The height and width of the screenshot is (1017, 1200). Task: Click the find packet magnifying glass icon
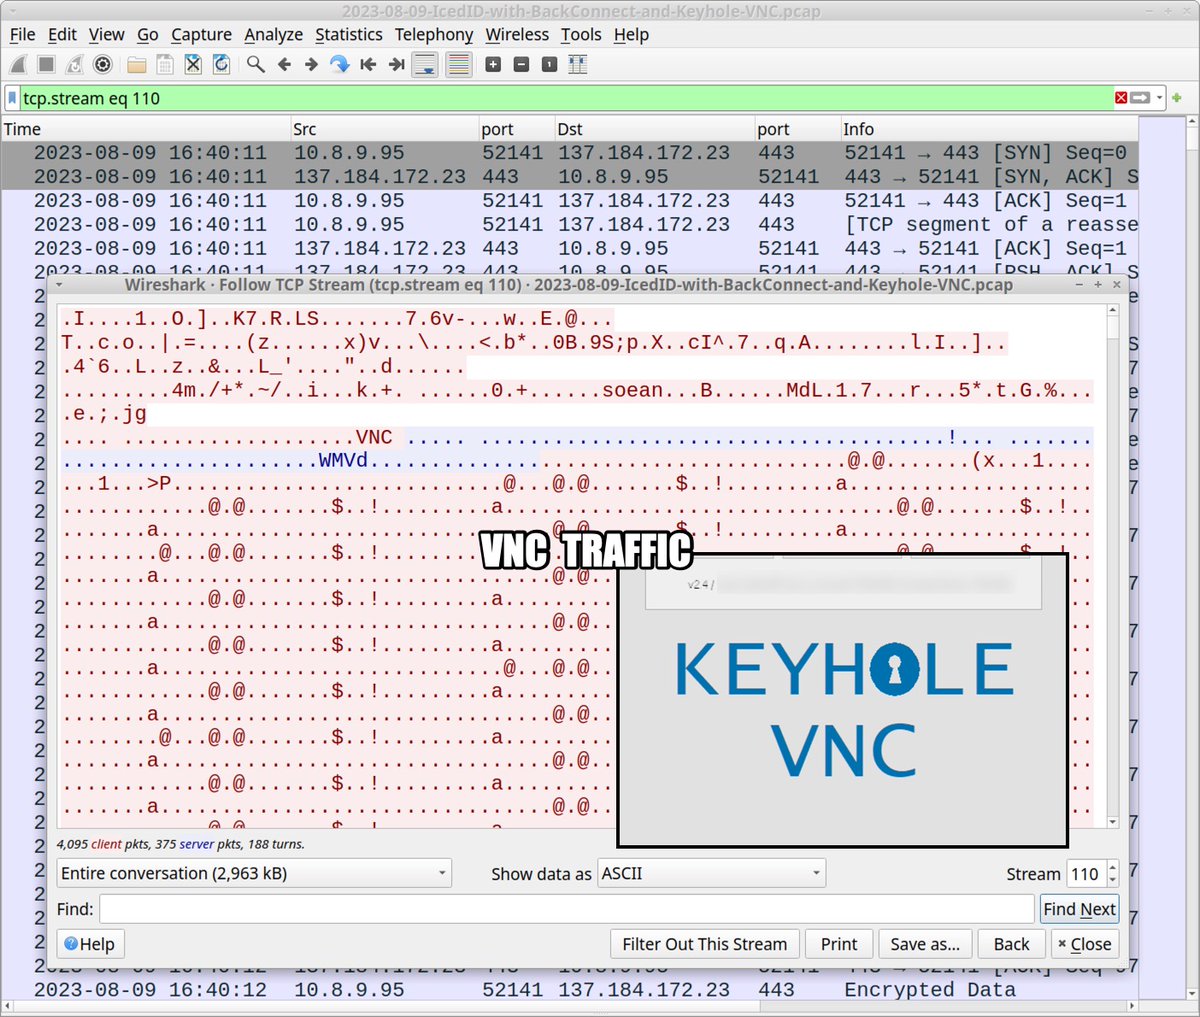pyautogui.click(x=256, y=64)
